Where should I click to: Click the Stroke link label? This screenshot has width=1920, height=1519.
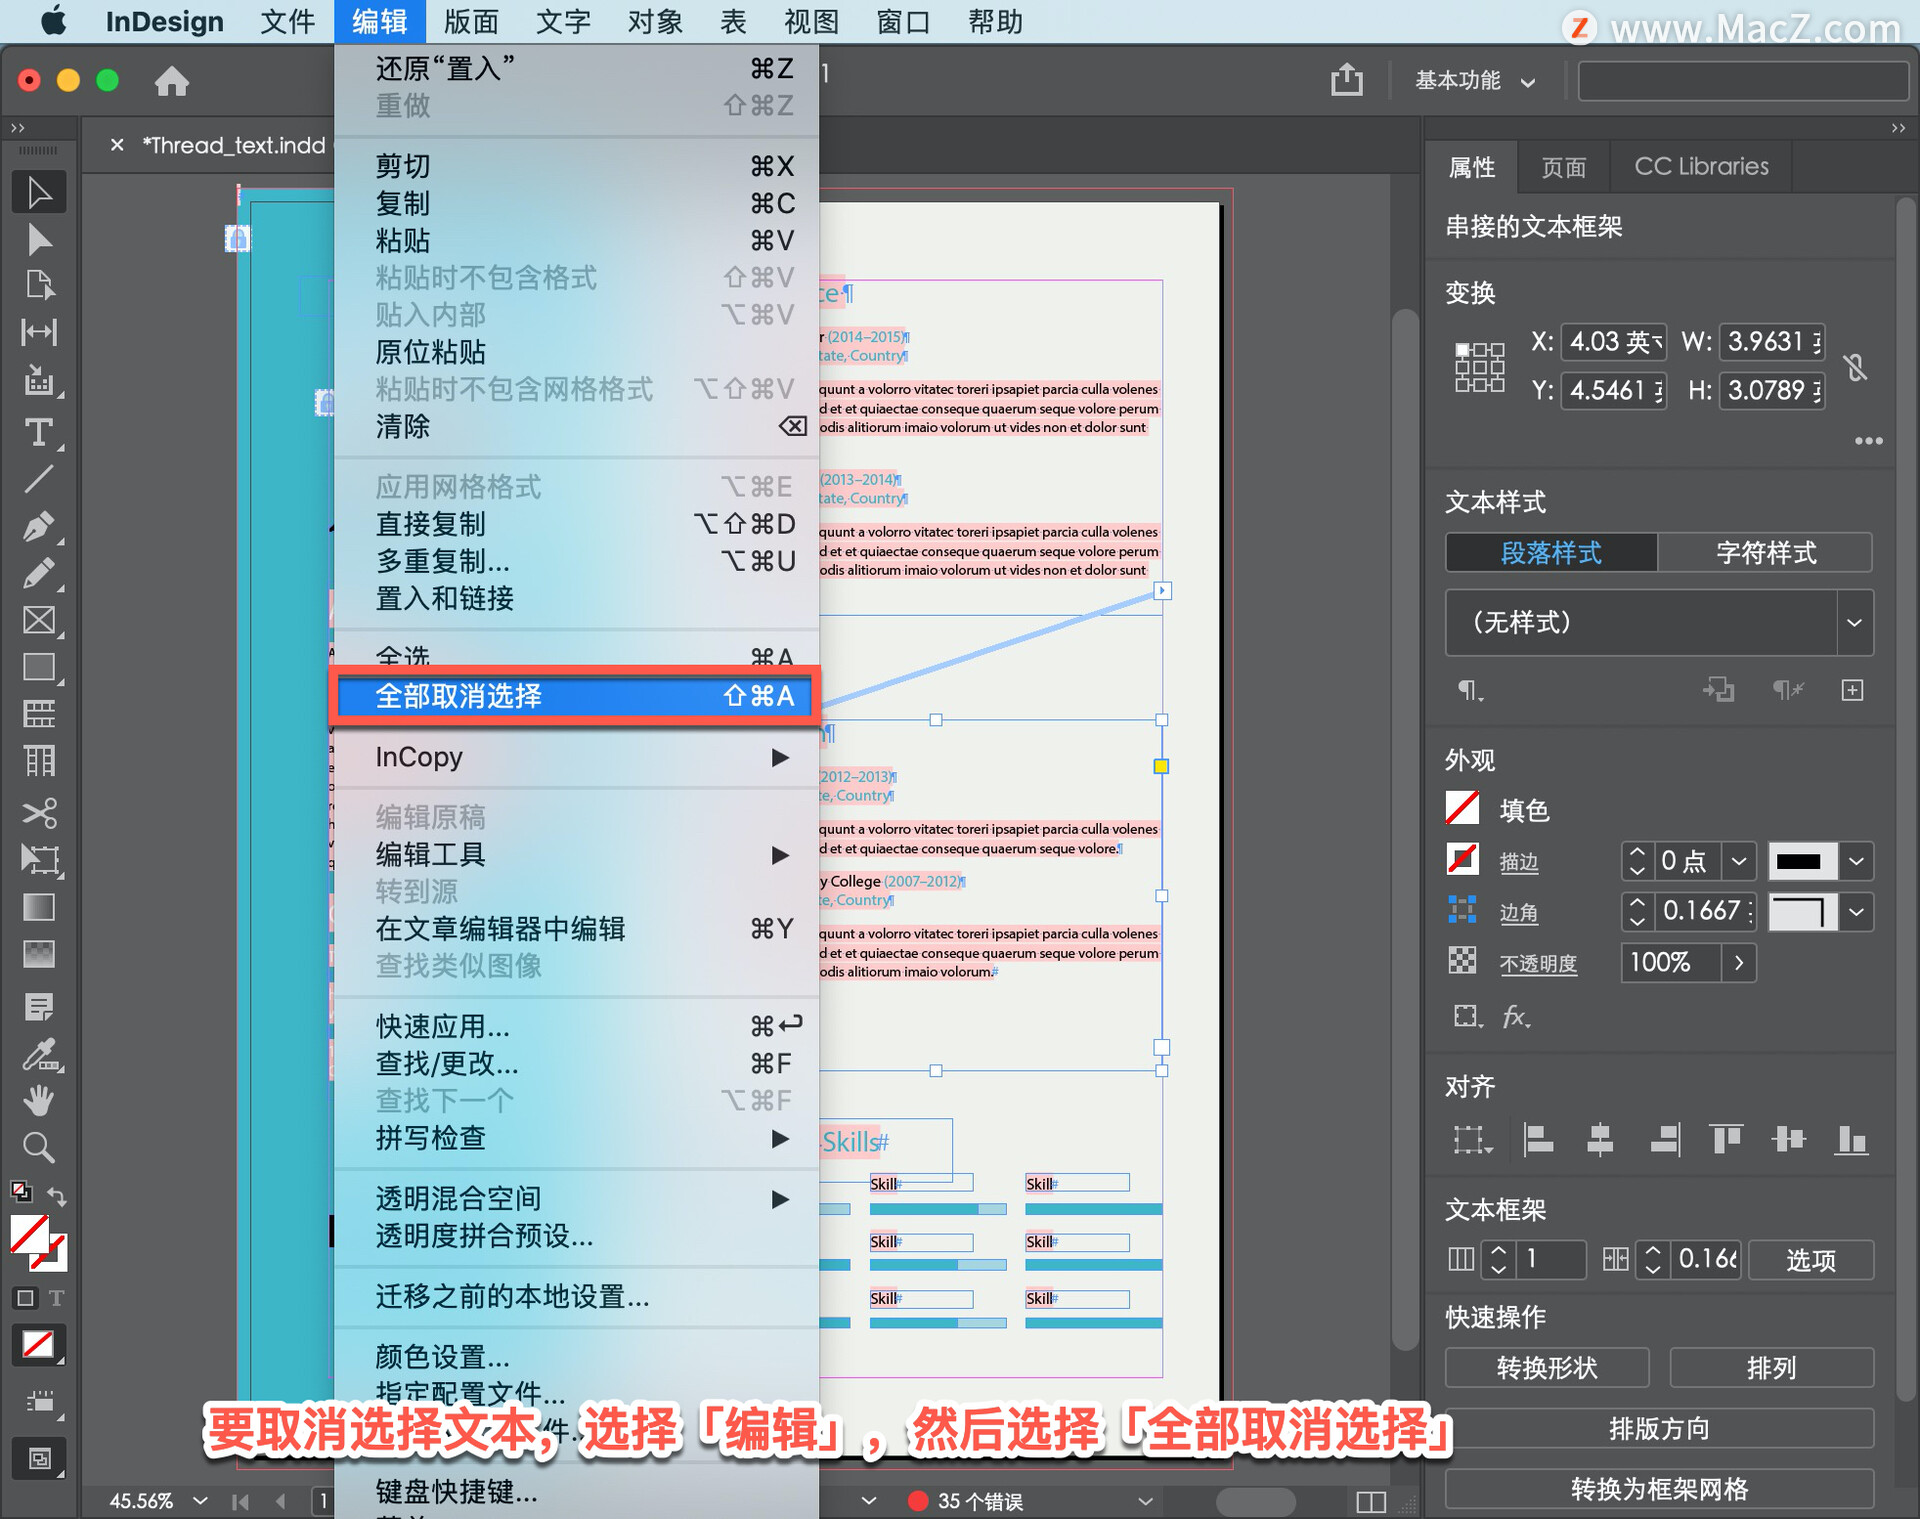1518,862
